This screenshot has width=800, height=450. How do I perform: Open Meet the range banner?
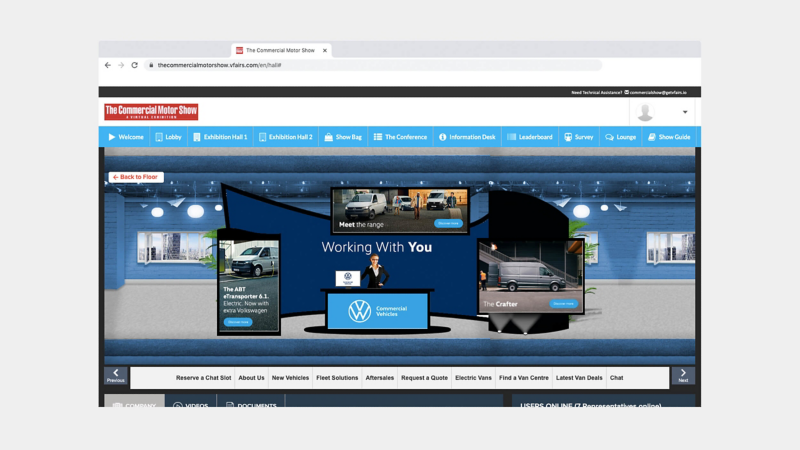(400, 210)
